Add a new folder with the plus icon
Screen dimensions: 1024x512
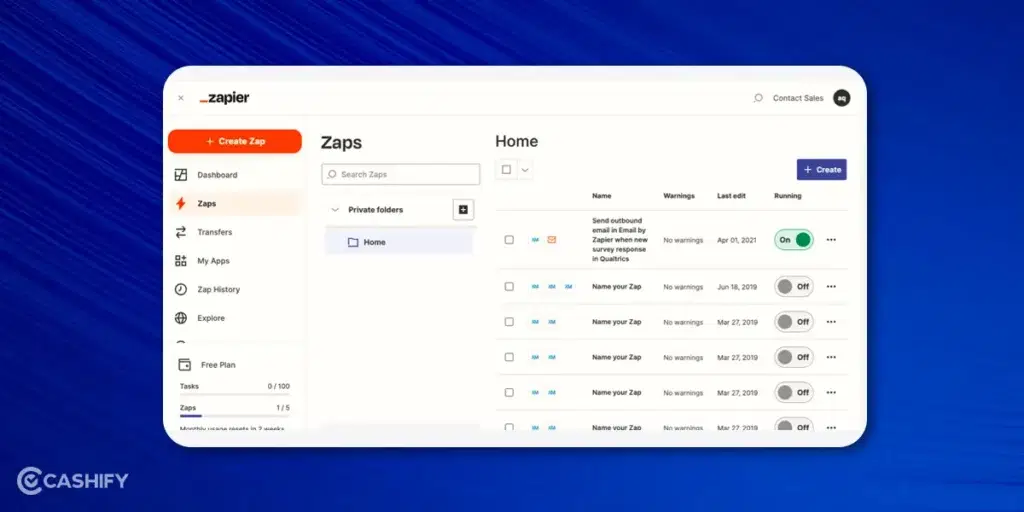tap(463, 210)
